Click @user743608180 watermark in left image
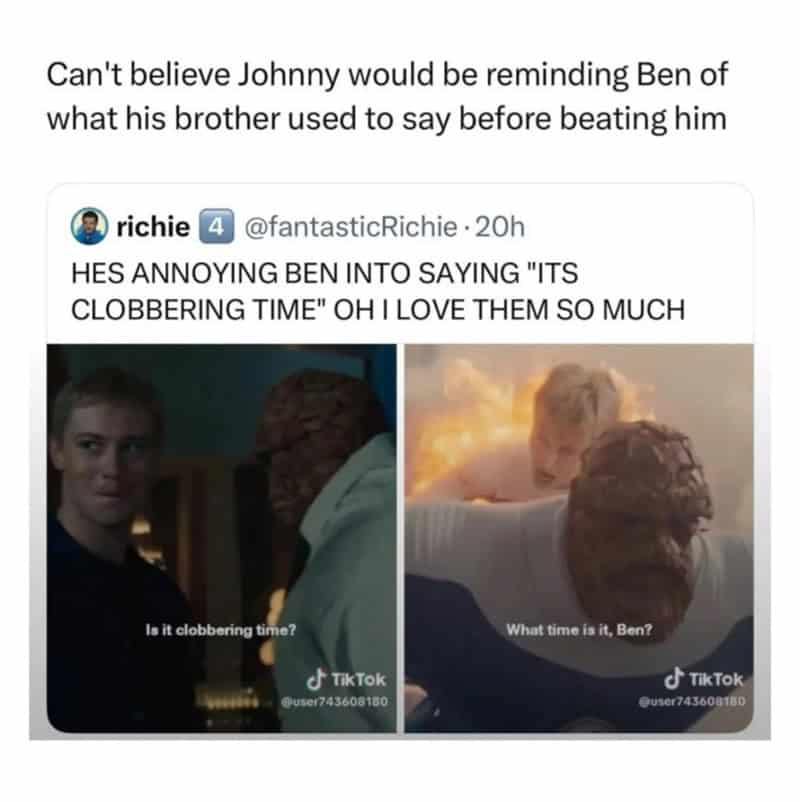This screenshot has height=802, width=800. [335, 701]
